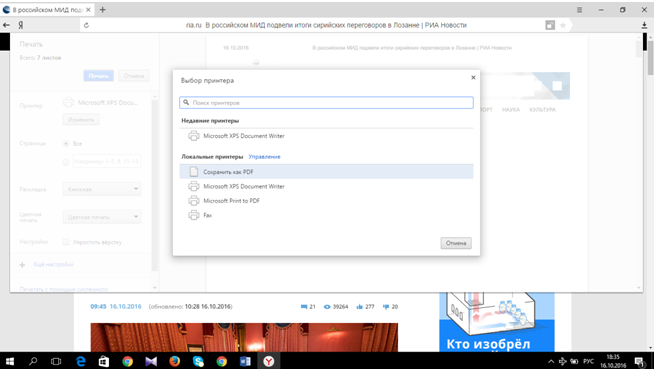Open the Цветная печать dropdown

pos(102,217)
